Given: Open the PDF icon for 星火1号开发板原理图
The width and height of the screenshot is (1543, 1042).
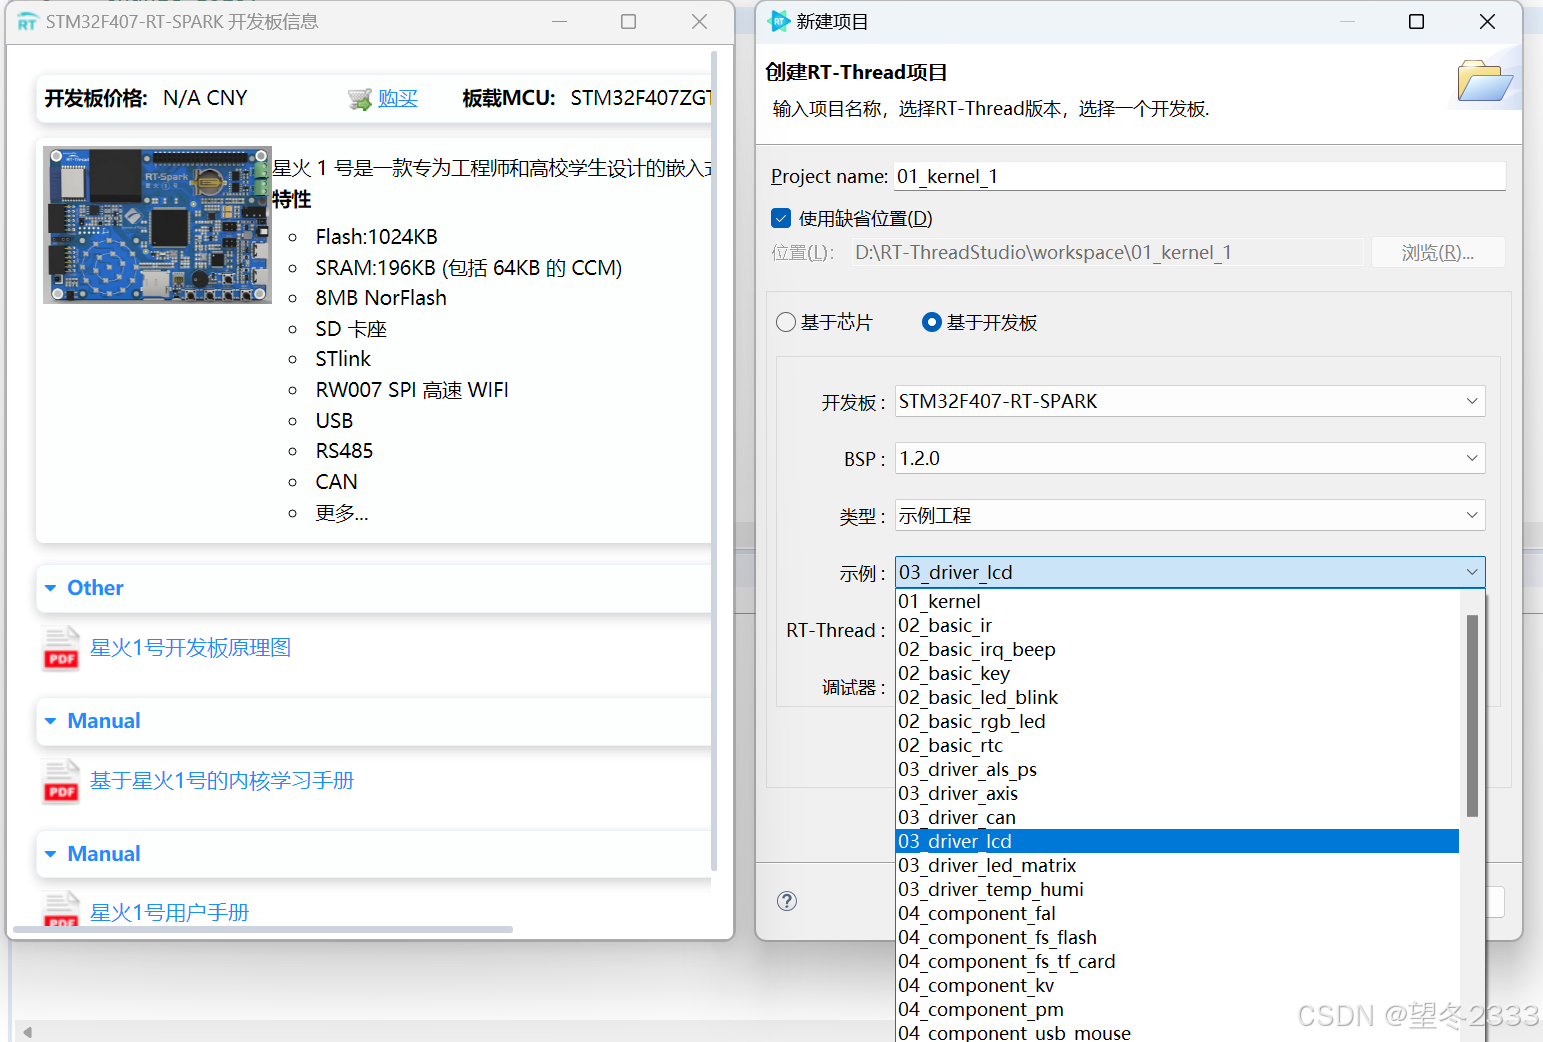Looking at the screenshot, I should [61, 648].
